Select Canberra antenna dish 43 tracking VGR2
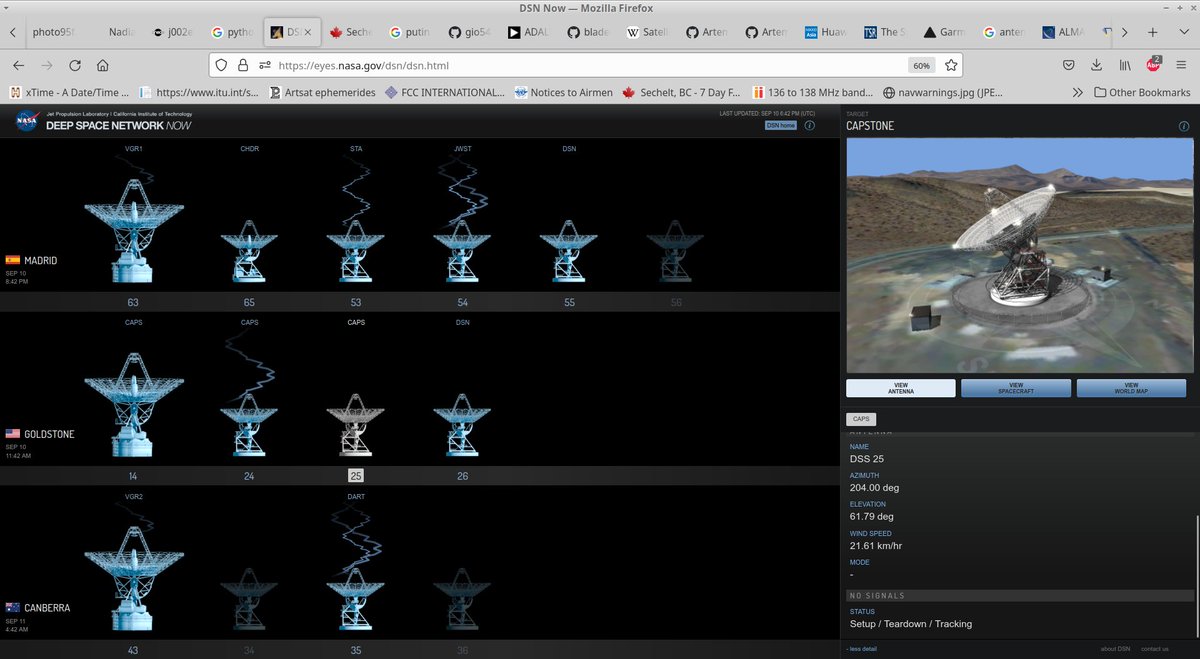Viewport: 1200px width, 659px height. 133,579
